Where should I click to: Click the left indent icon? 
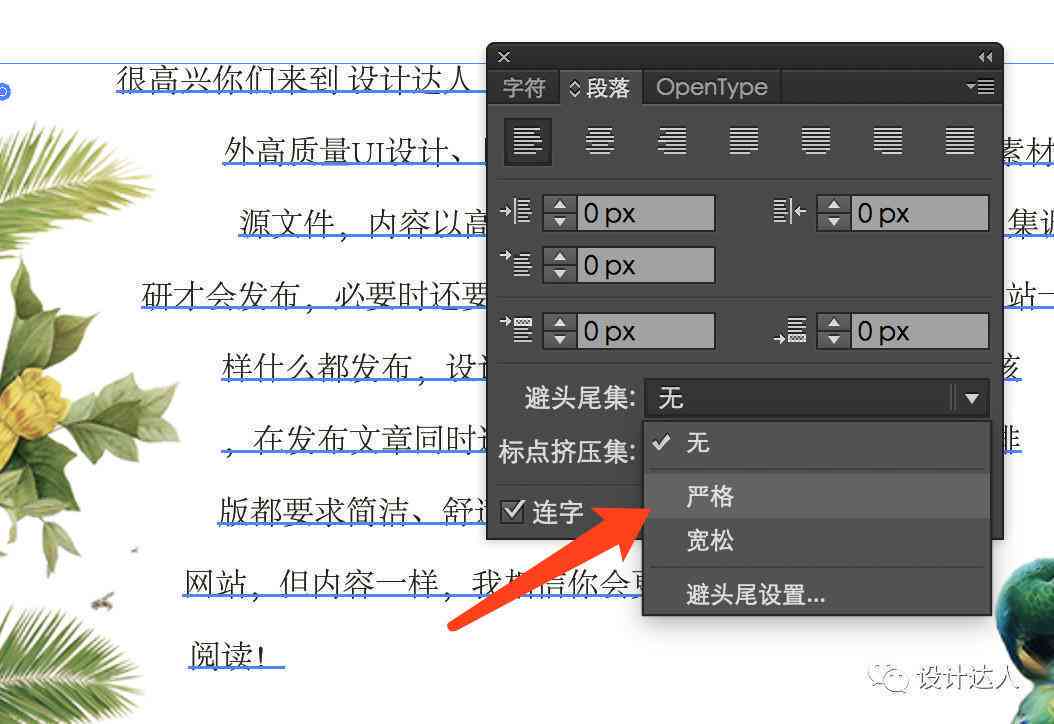click(x=516, y=211)
